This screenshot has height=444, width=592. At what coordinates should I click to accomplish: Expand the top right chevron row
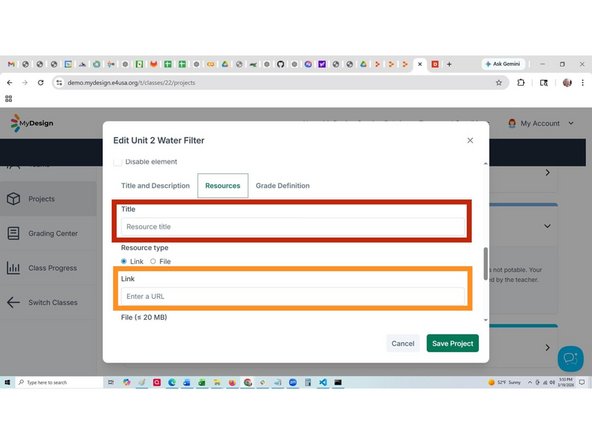[x=547, y=173]
